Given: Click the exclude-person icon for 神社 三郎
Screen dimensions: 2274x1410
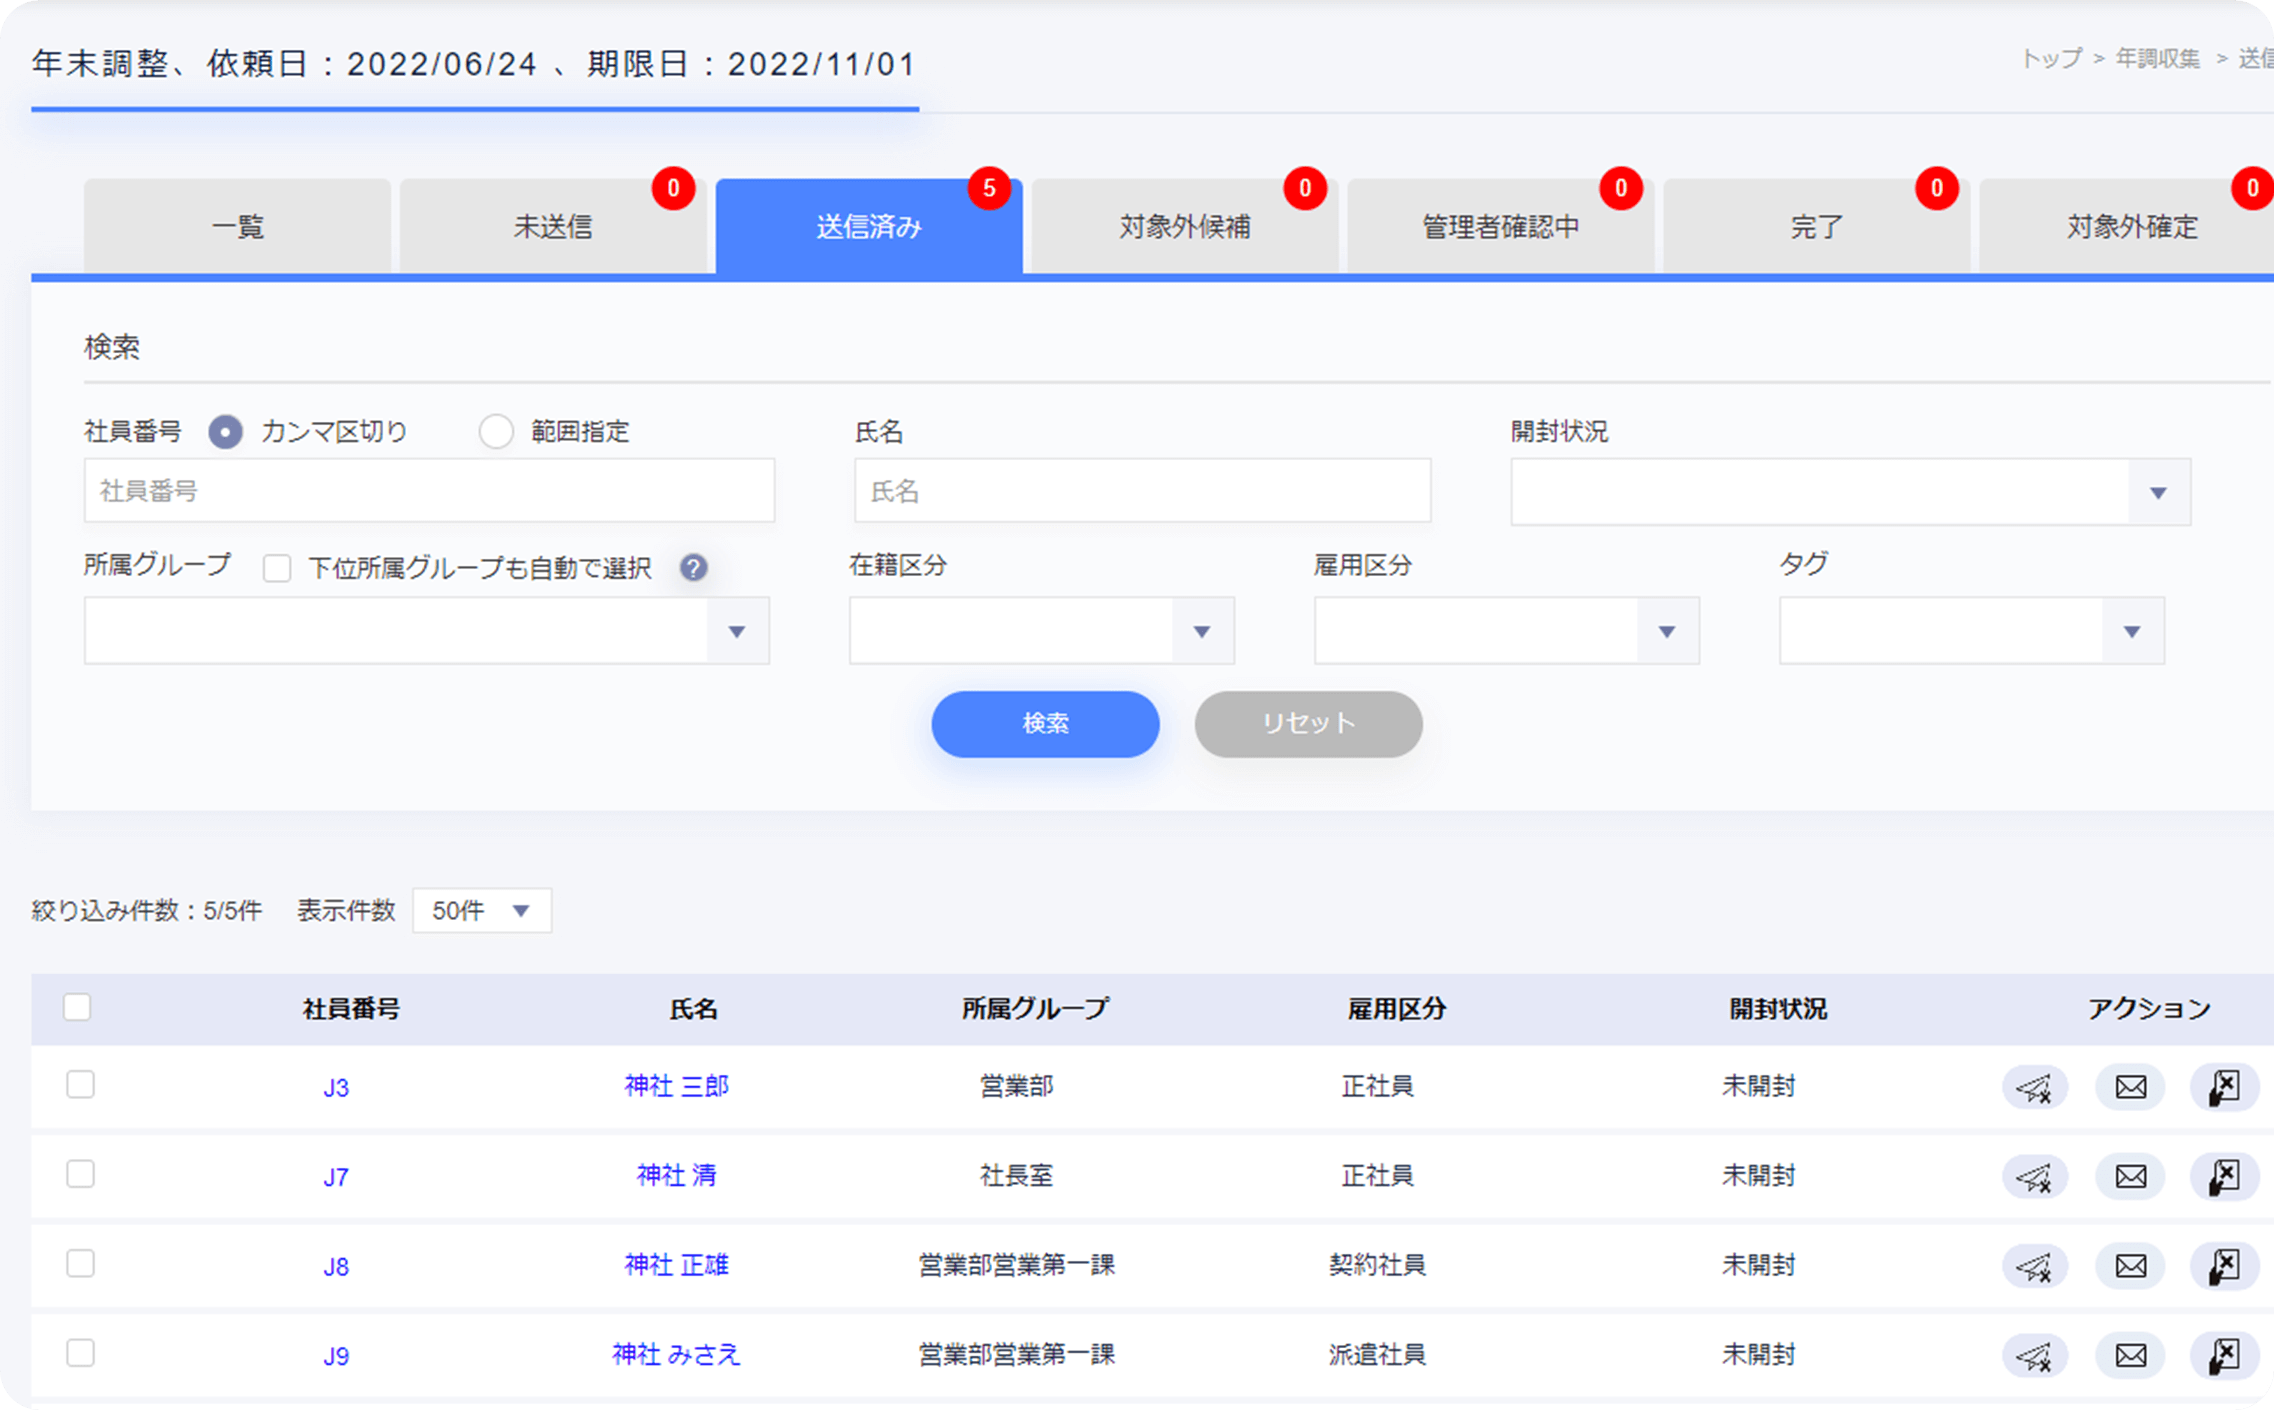Looking at the screenshot, I should click(2224, 1087).
